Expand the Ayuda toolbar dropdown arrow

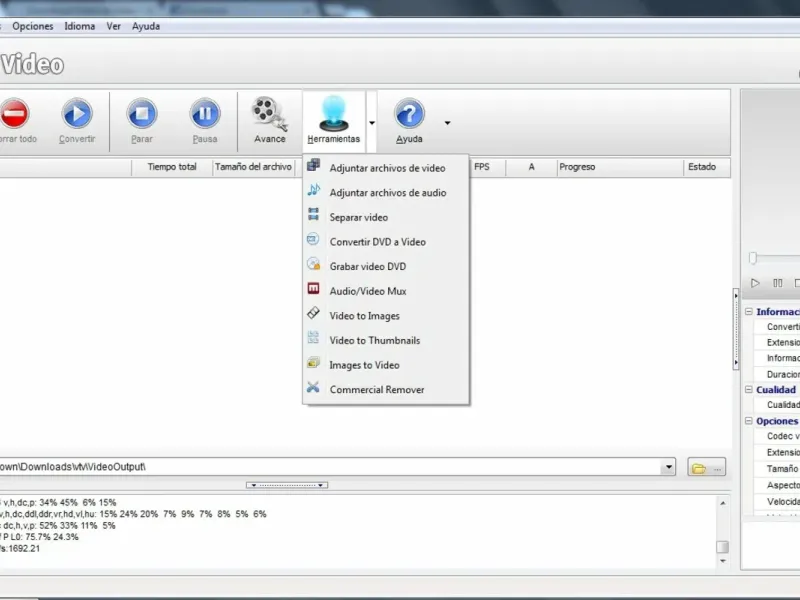point(447,122)
